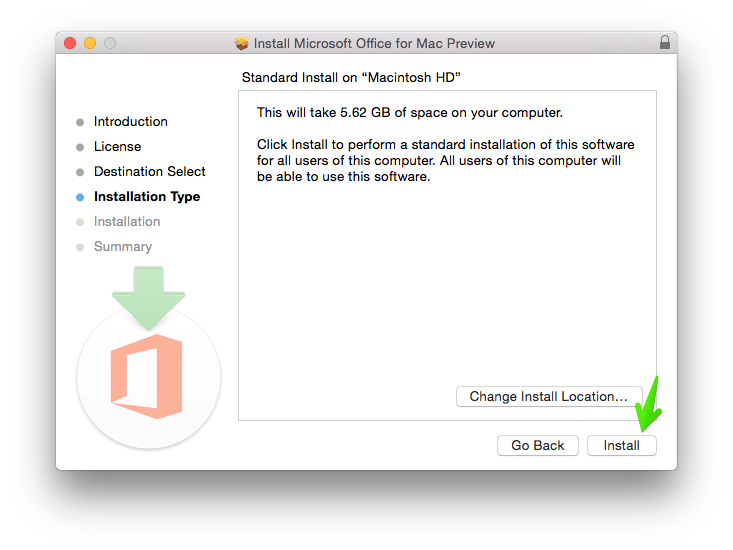
Task: Select the Introduction step label
Action: [130, 121]
